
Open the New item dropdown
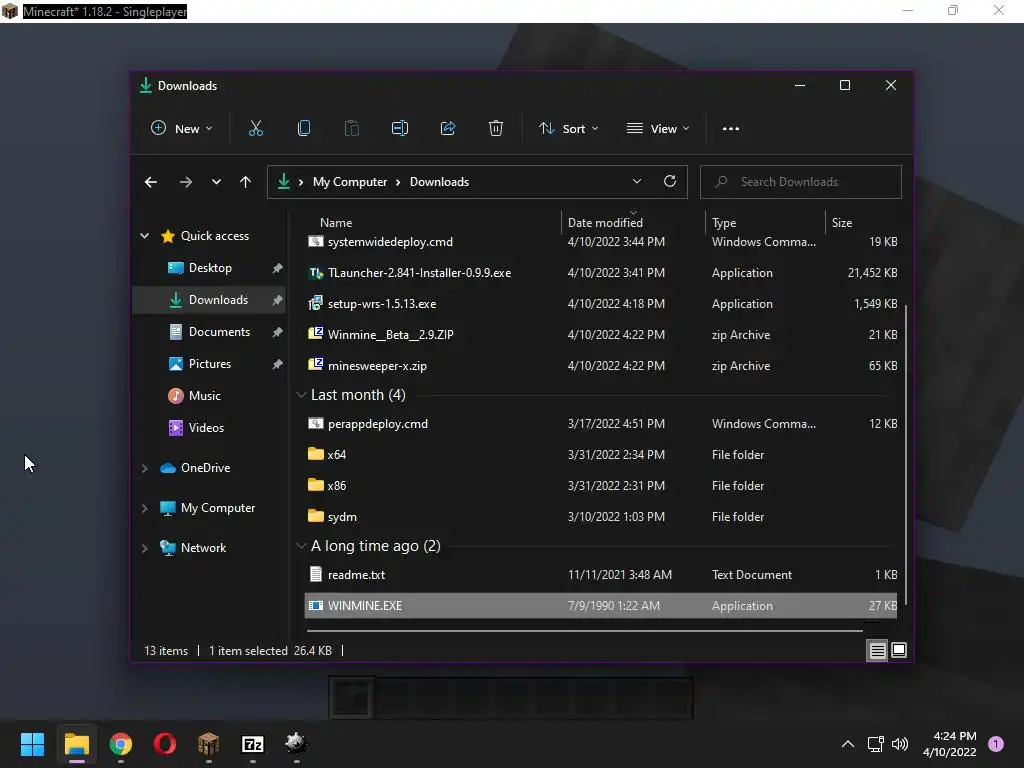pos(182,129)
